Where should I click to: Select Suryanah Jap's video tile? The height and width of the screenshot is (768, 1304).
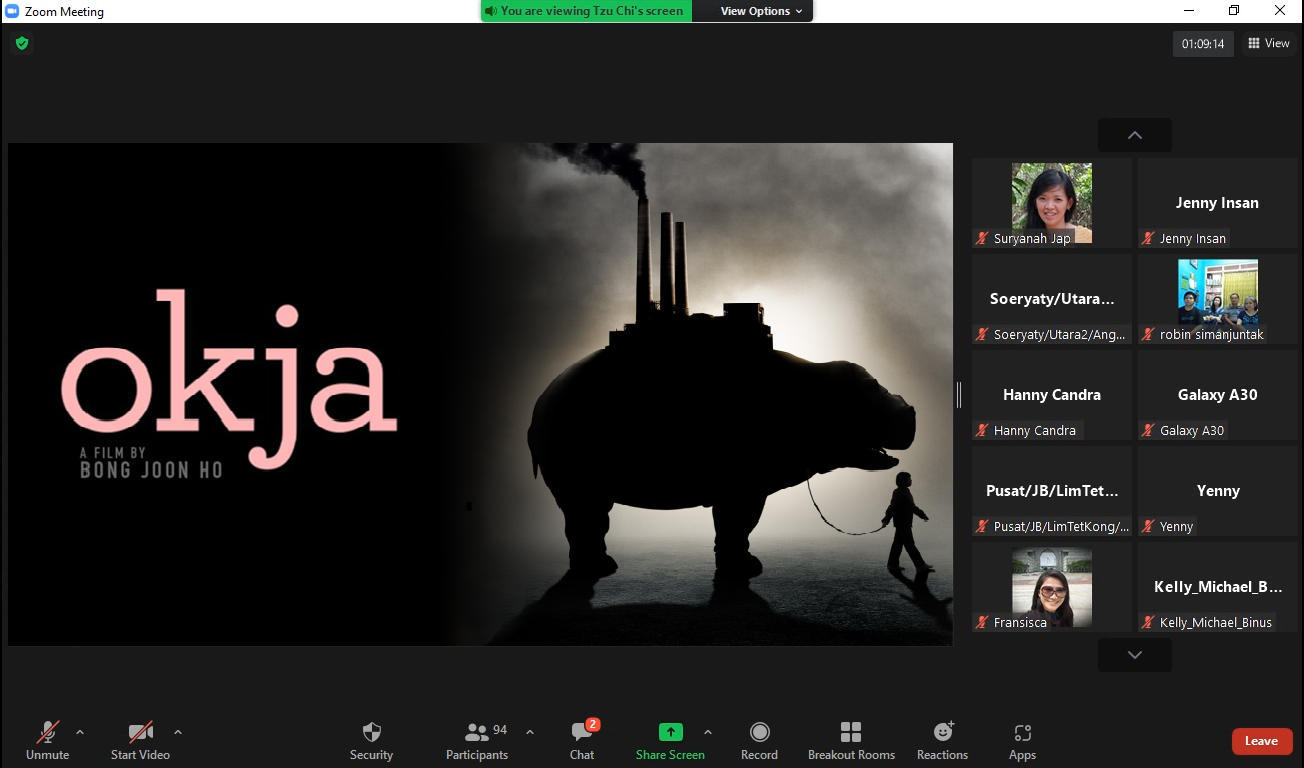coord(1052,203)
